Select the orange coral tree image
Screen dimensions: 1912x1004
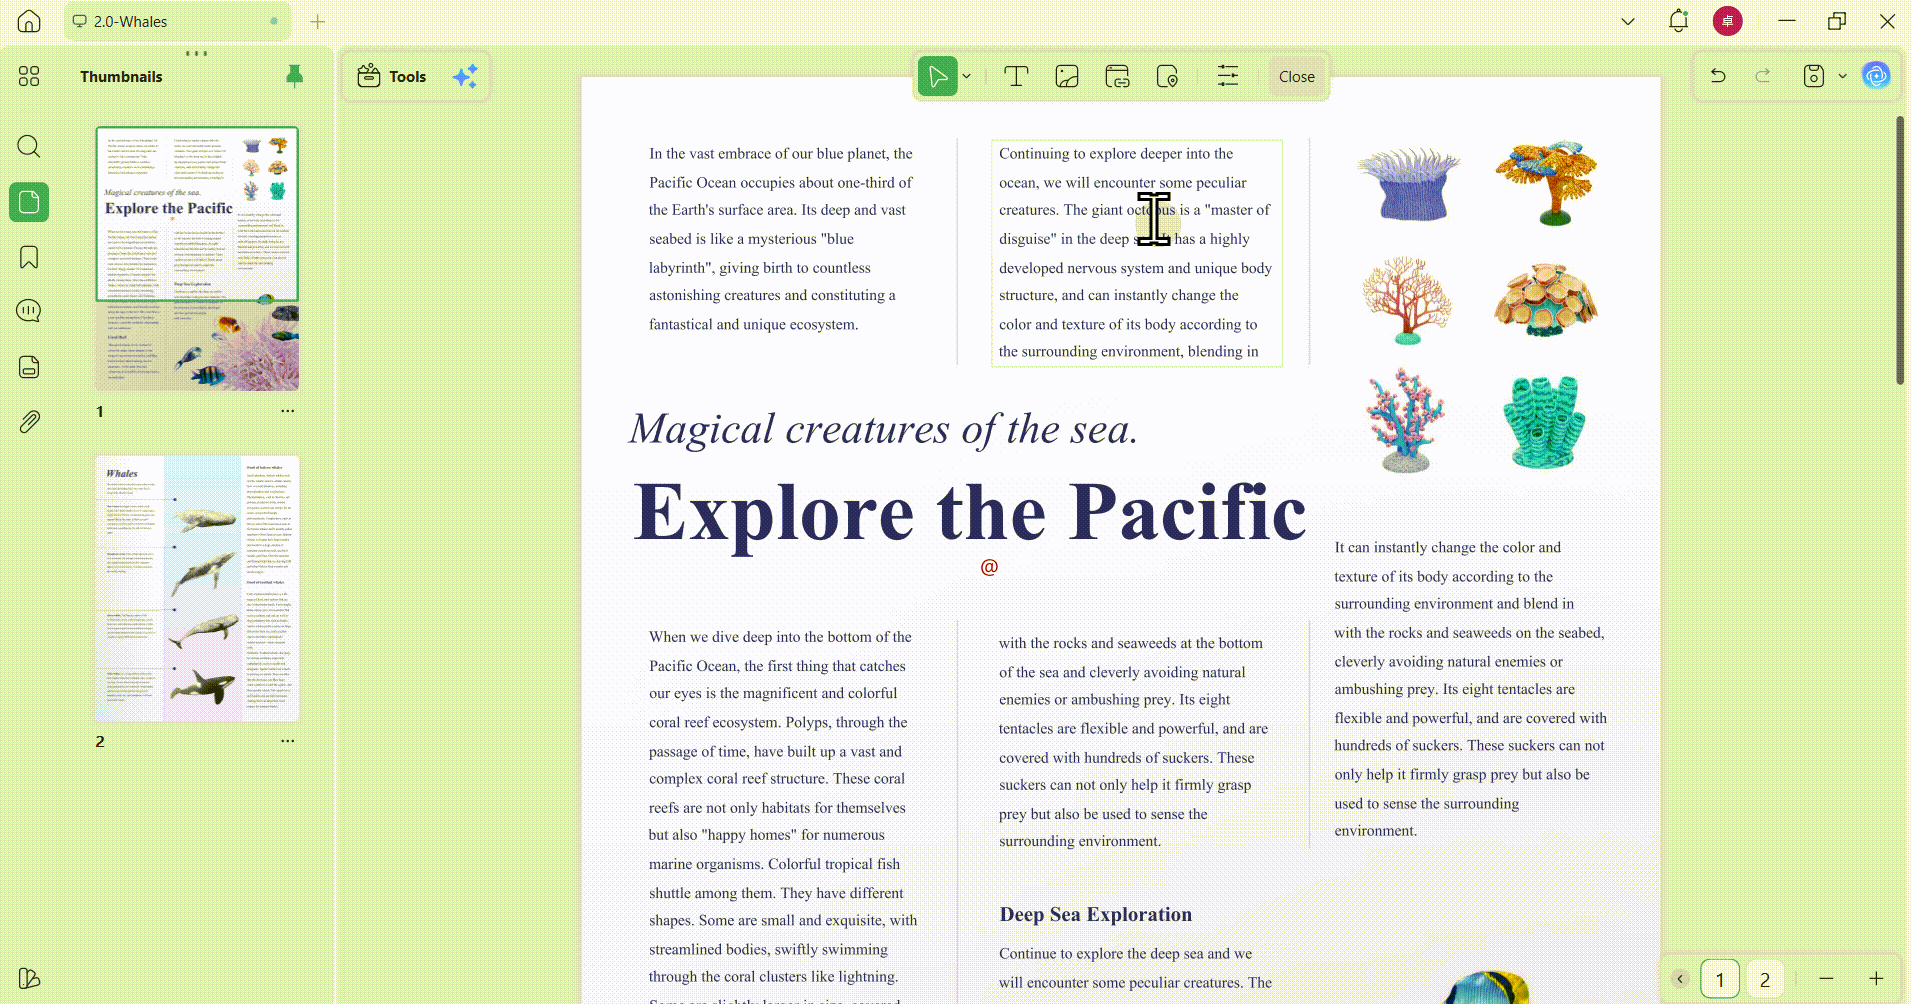pyautogui.click(x=1546, y=182)
